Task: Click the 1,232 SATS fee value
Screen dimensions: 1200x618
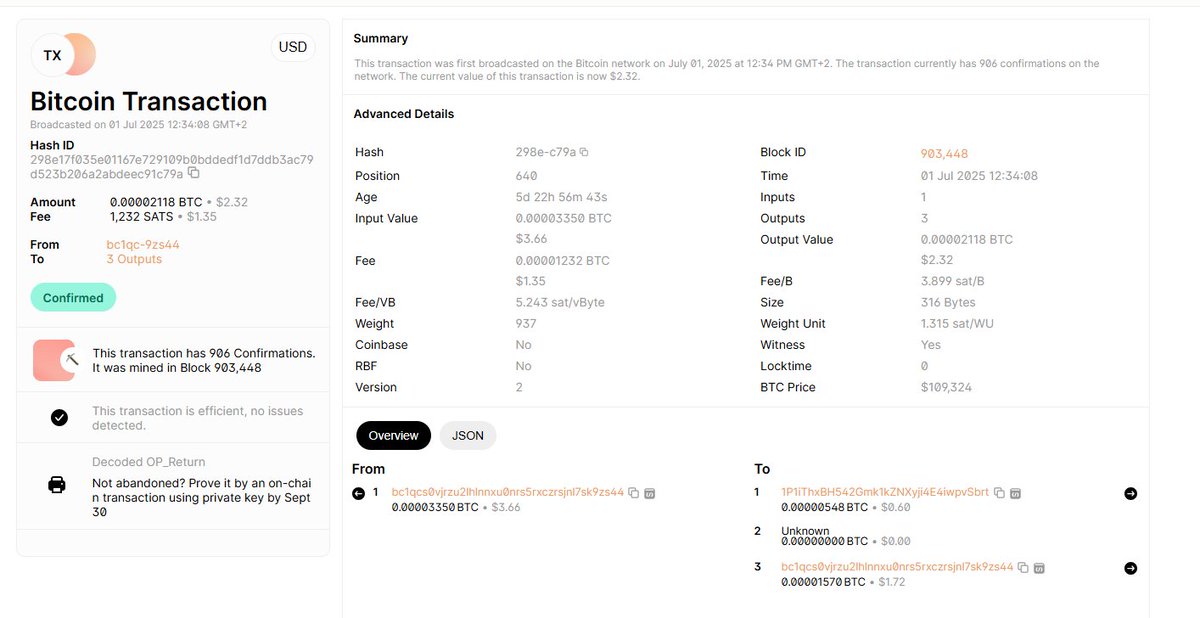Action: pyautogui.click(x=142, y=216)
